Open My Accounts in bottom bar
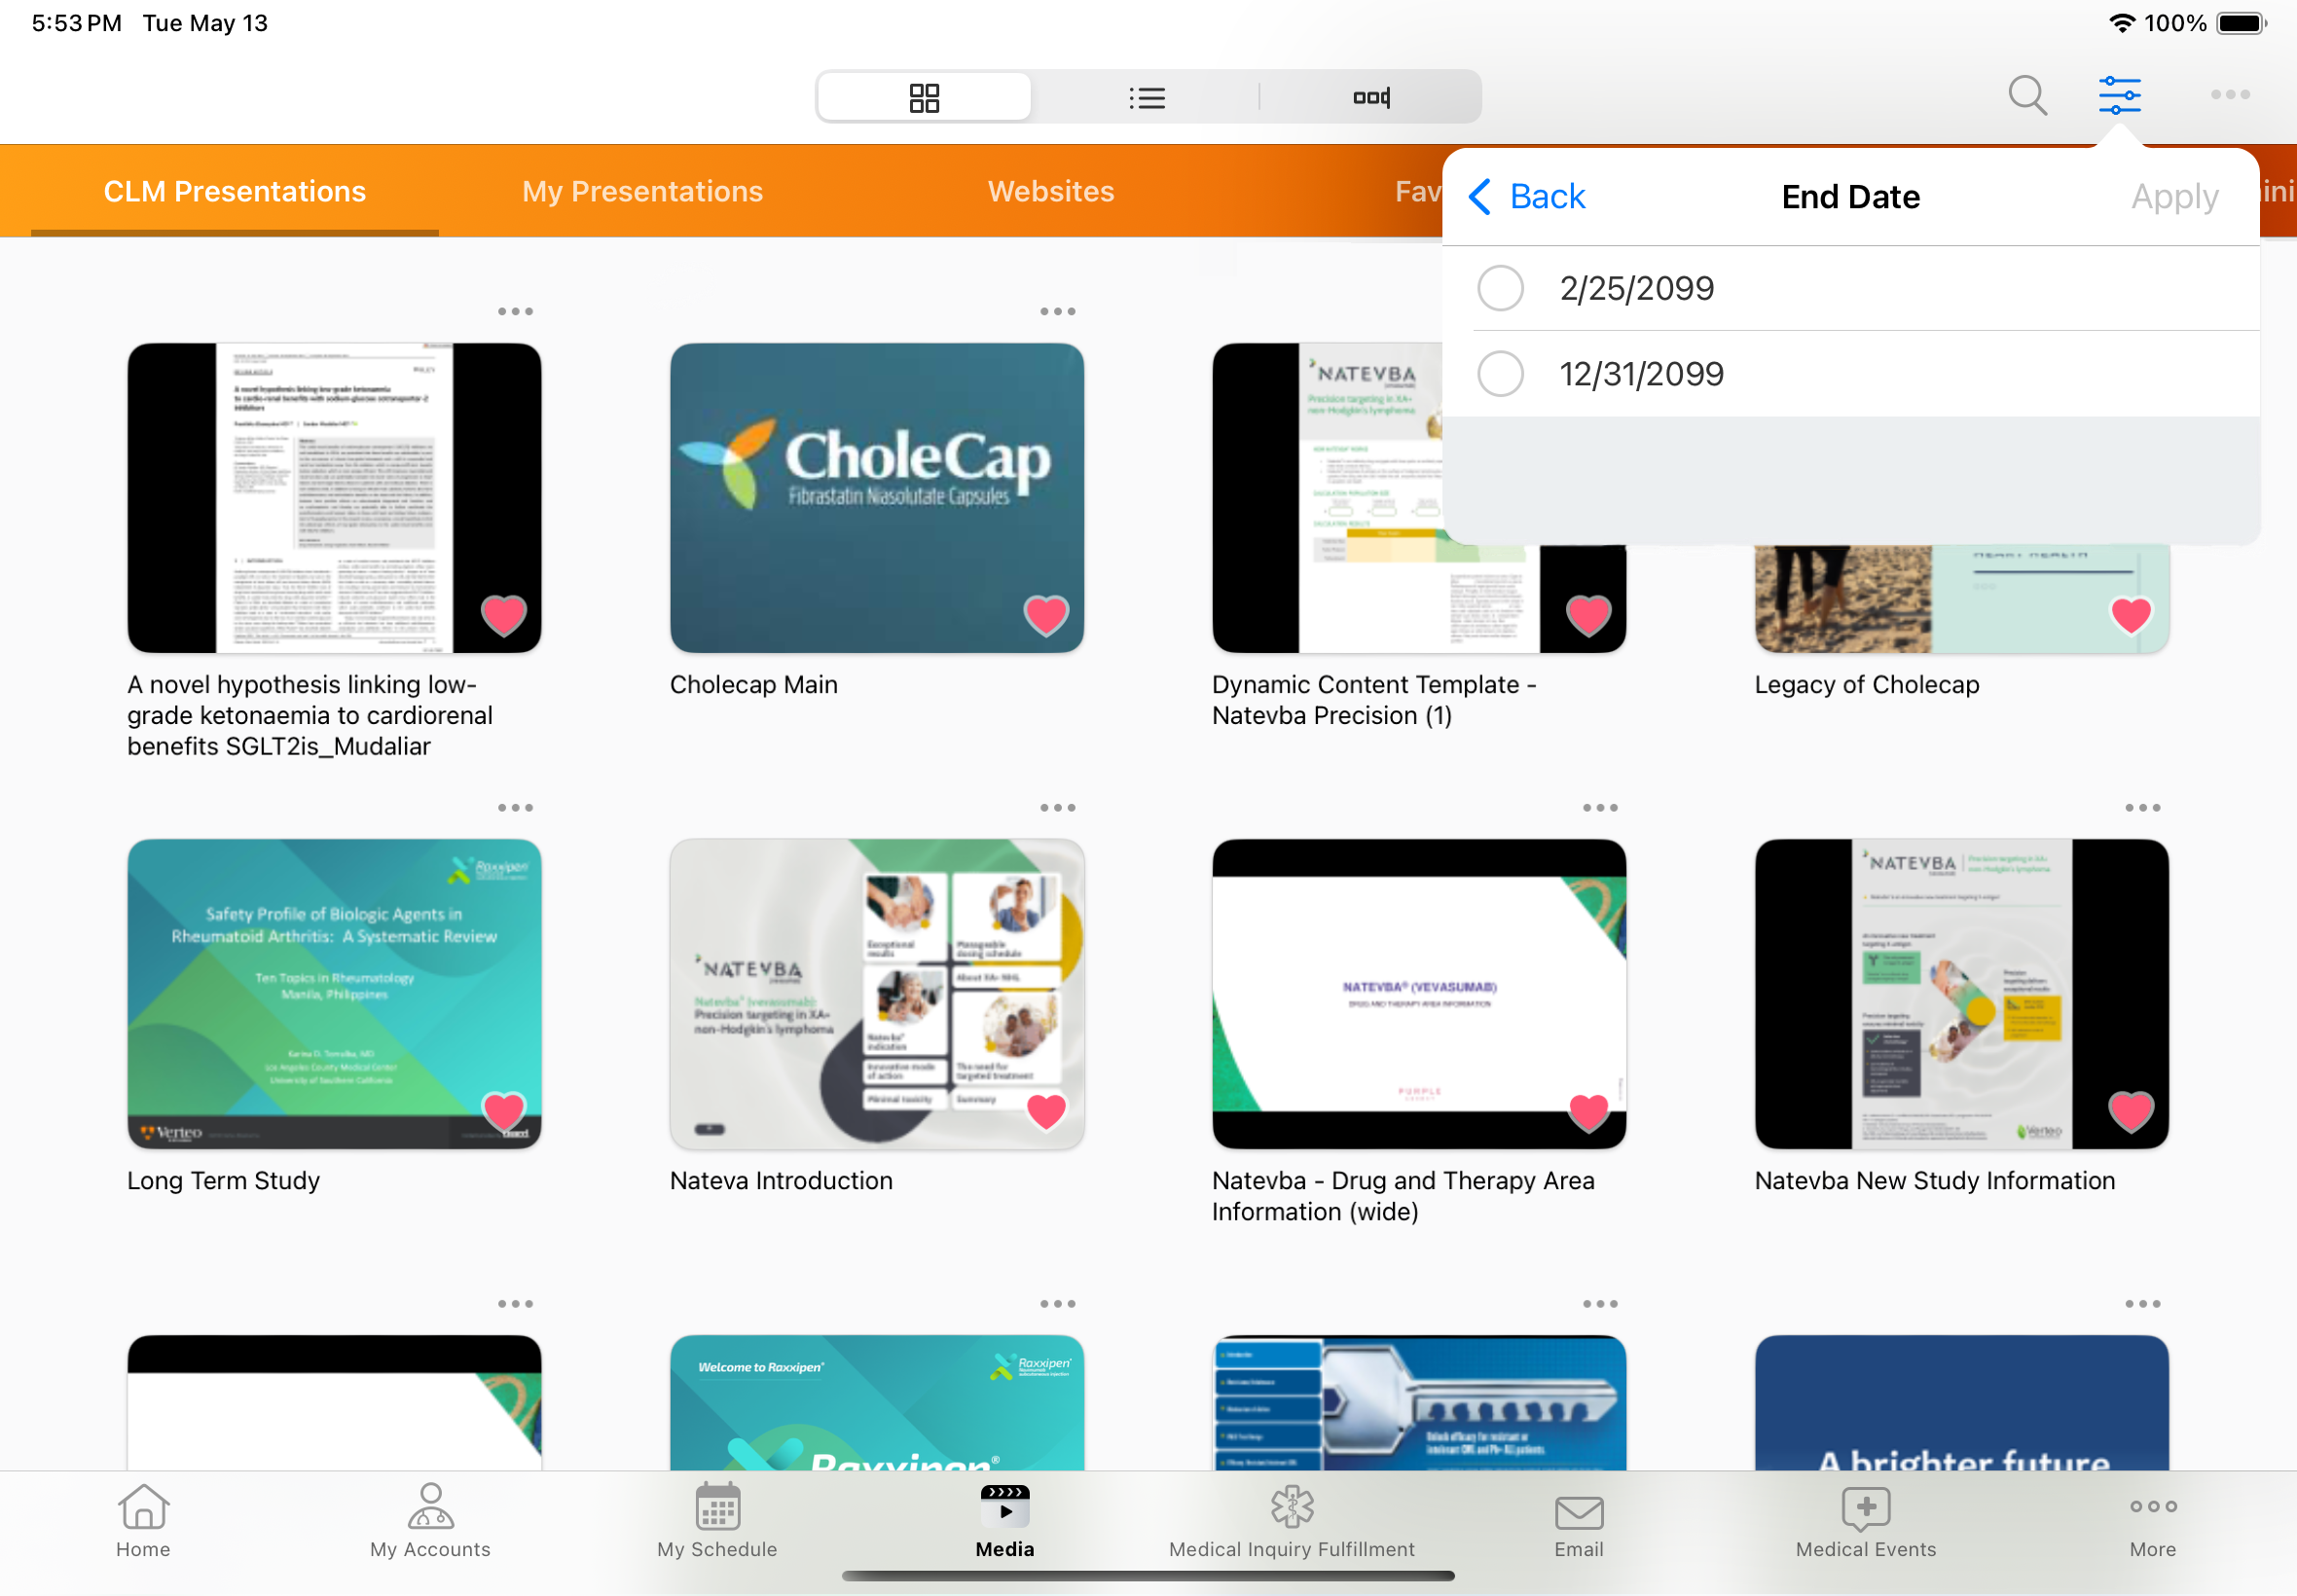Image resolution: width=2297 pixels, height=1596 pixels. [430, 1520]
